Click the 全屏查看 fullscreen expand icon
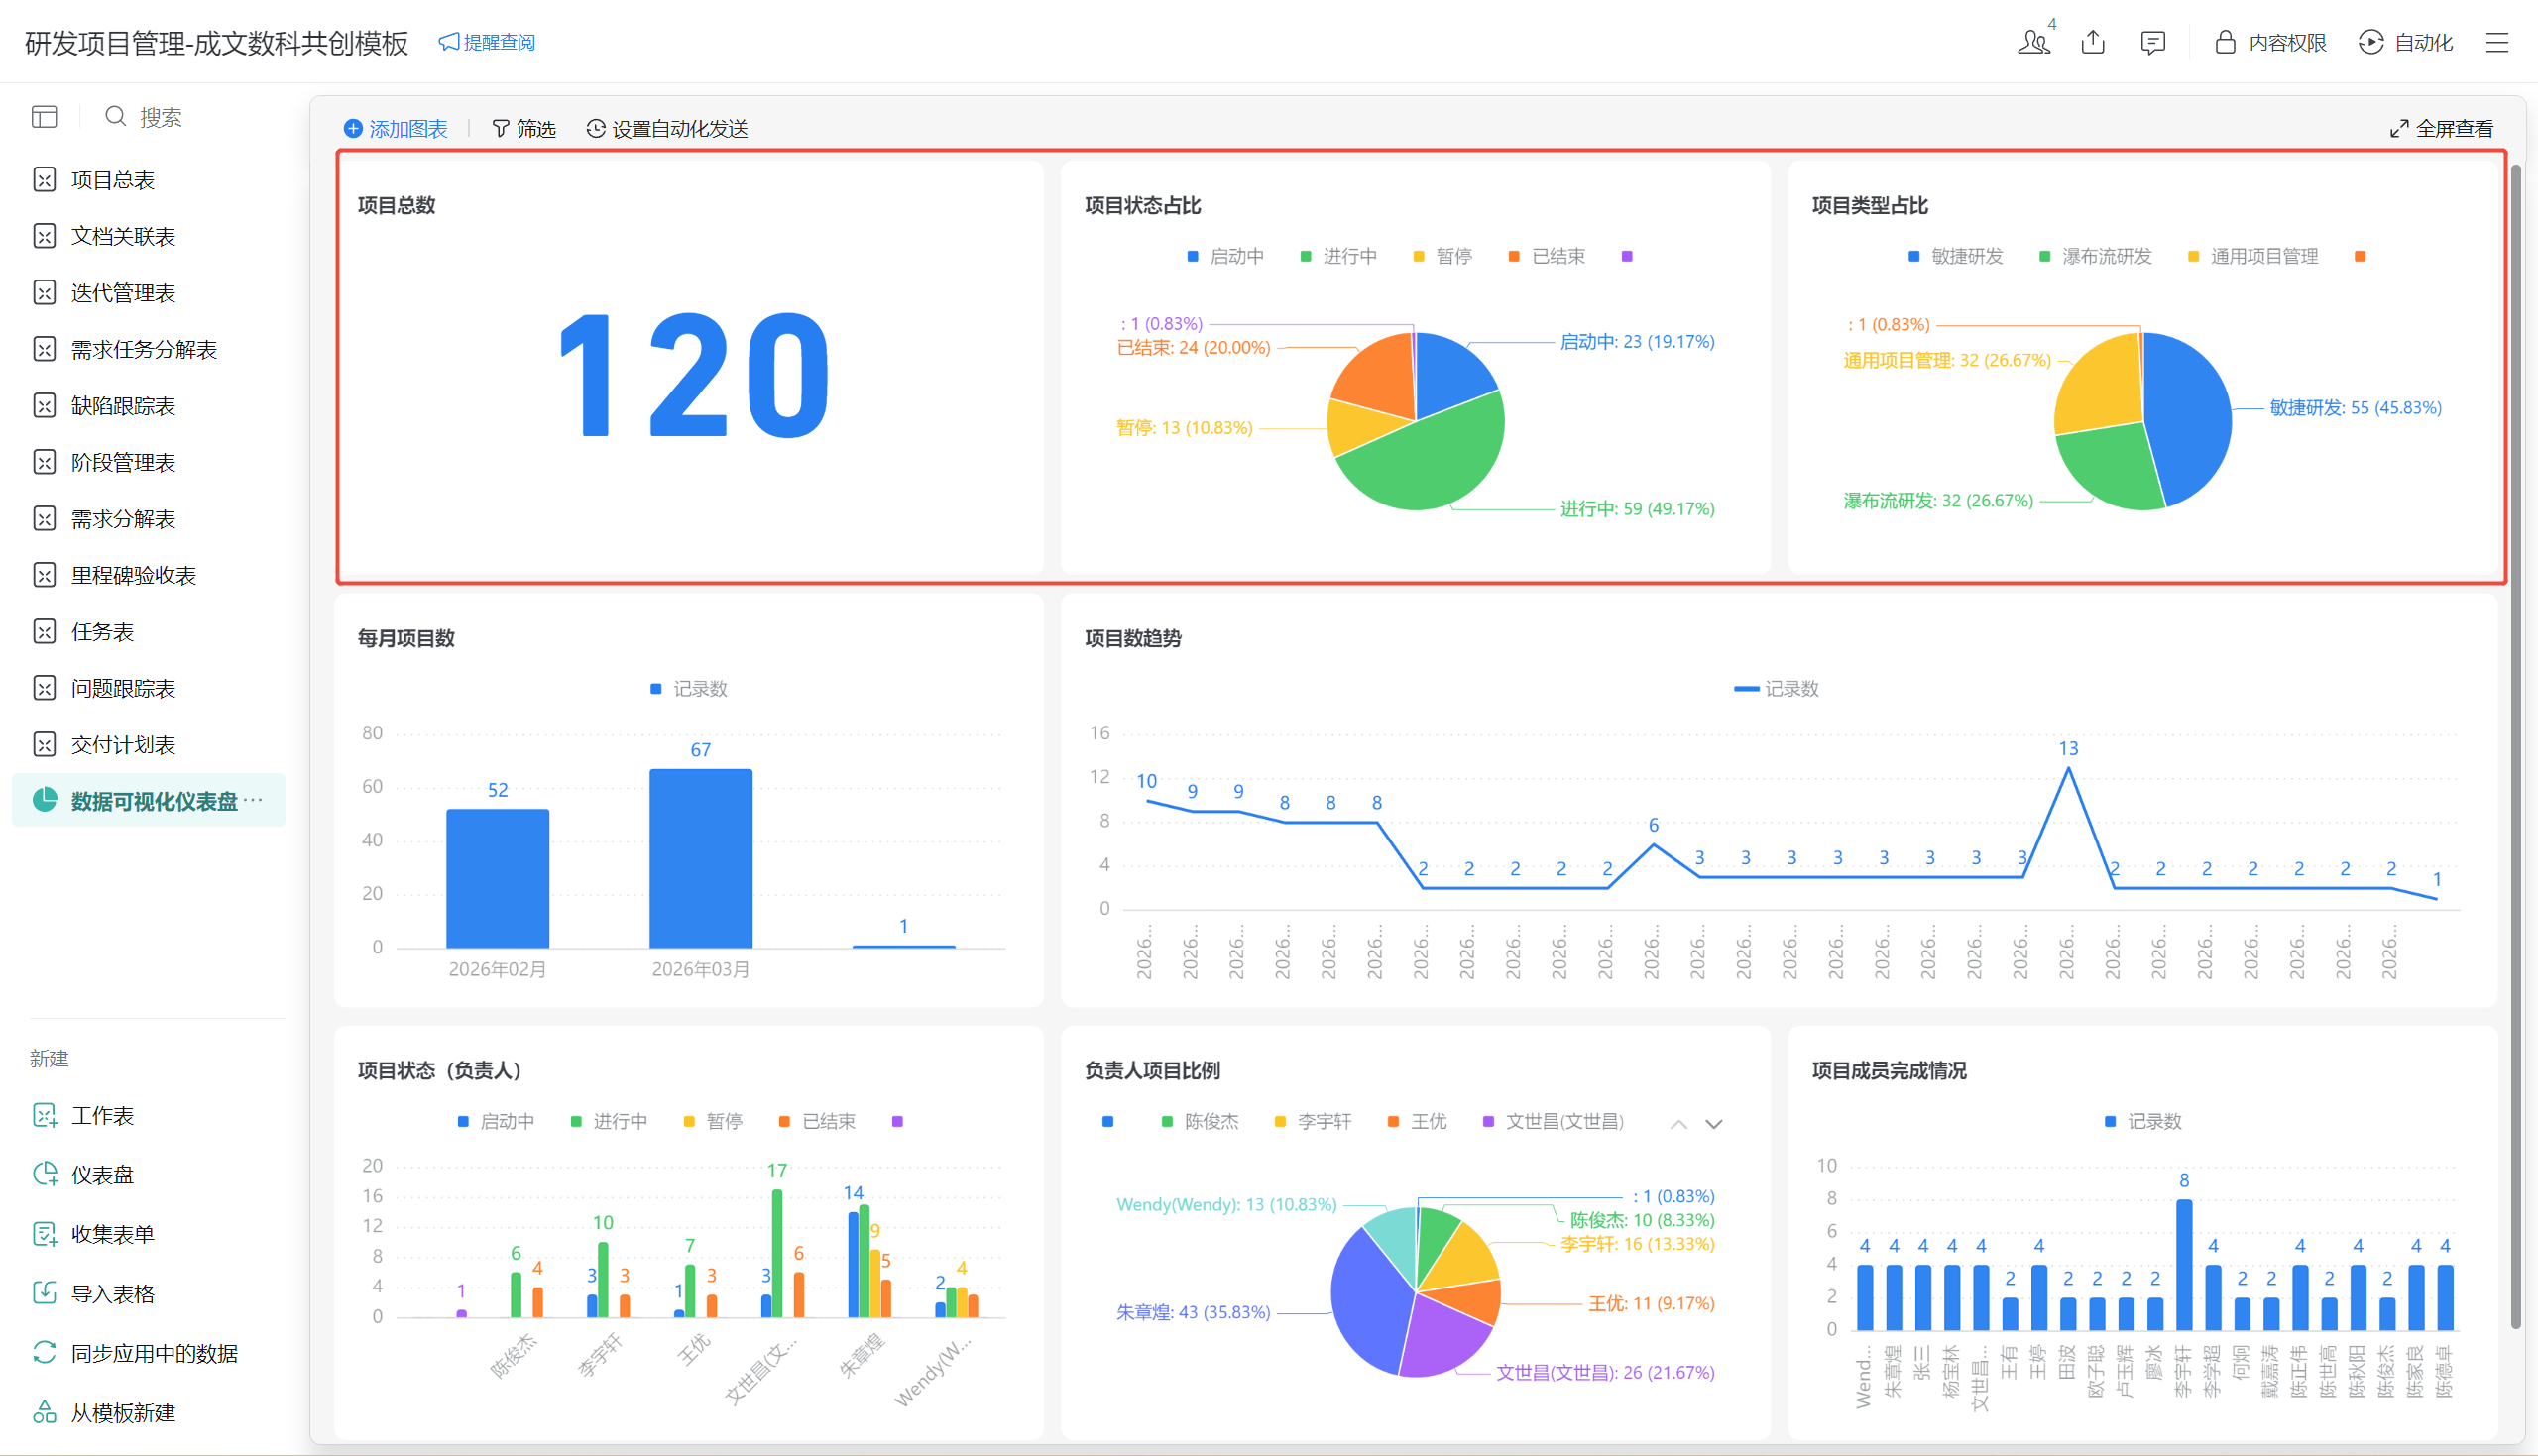The height and width of the screenshot is (1456, 2538). [2398, 129]
